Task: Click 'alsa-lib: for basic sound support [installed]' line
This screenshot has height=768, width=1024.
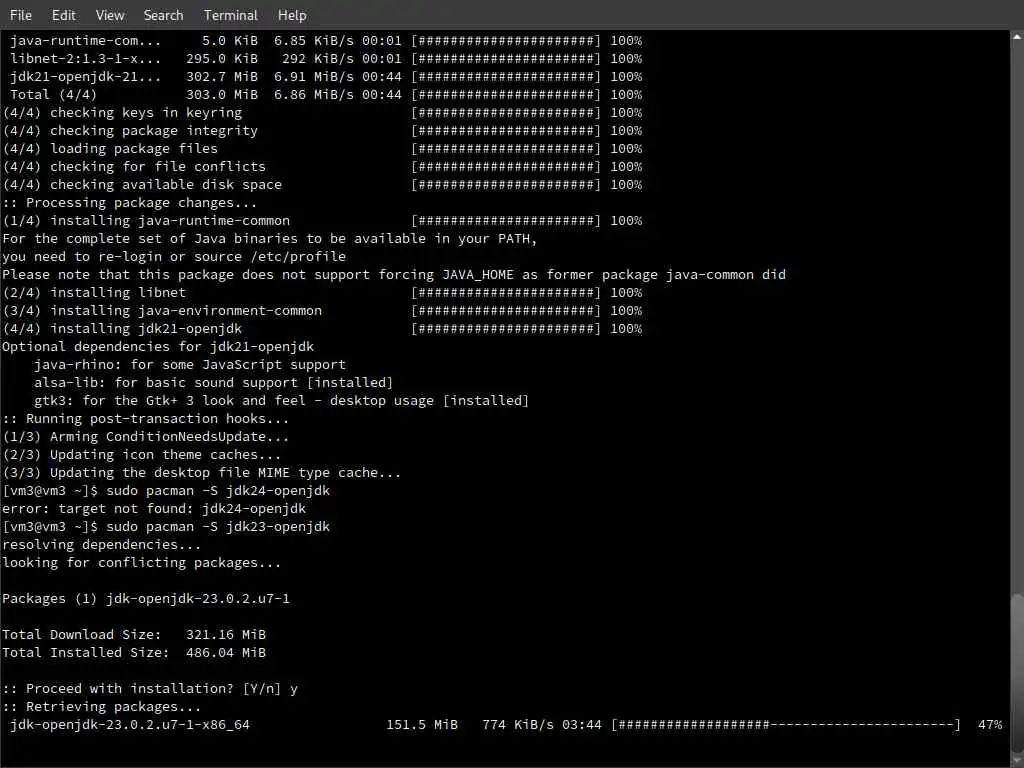Action: [214, 383]
